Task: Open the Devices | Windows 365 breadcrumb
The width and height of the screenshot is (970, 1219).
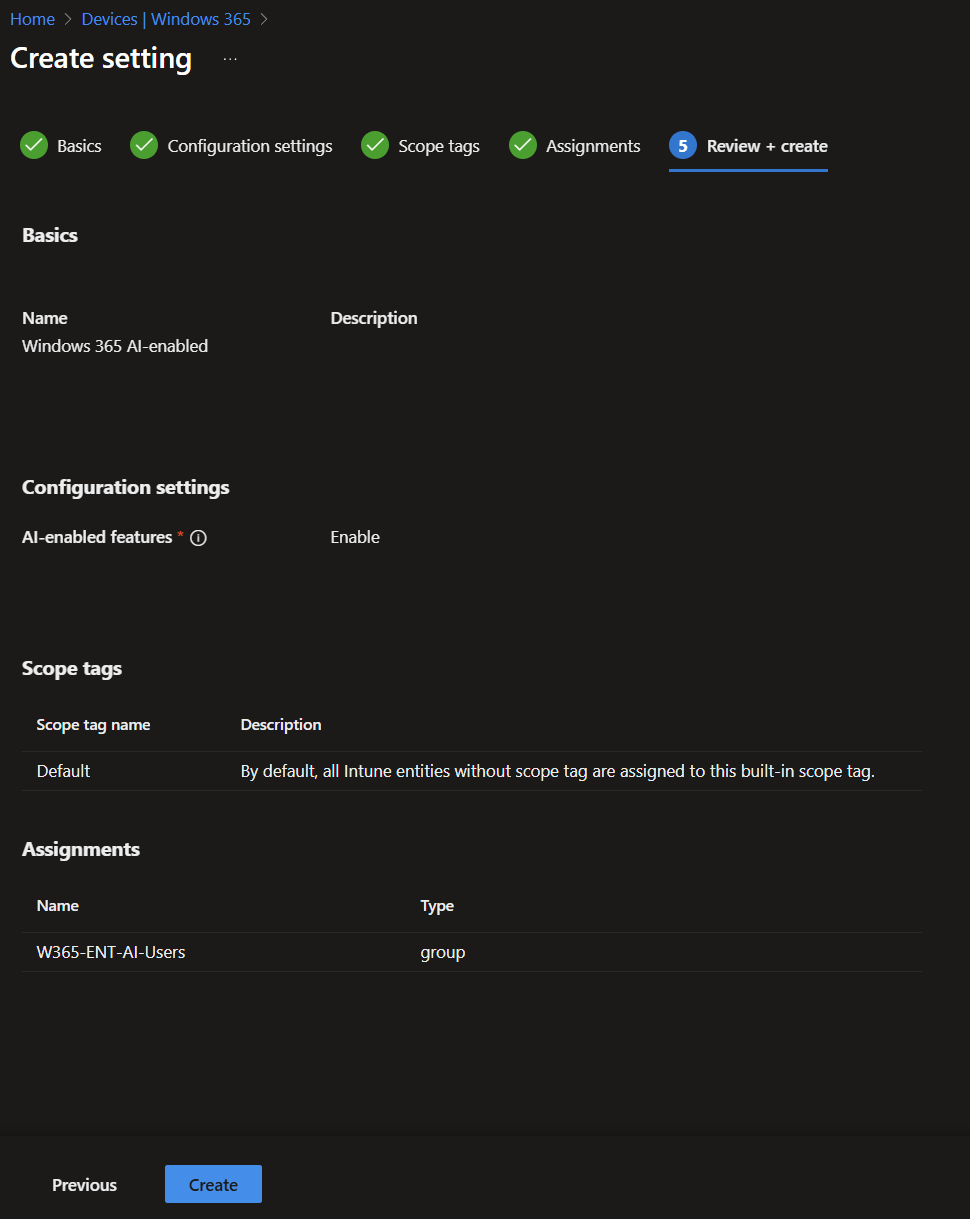Action: pyautogui.click(x=166, y=20)
